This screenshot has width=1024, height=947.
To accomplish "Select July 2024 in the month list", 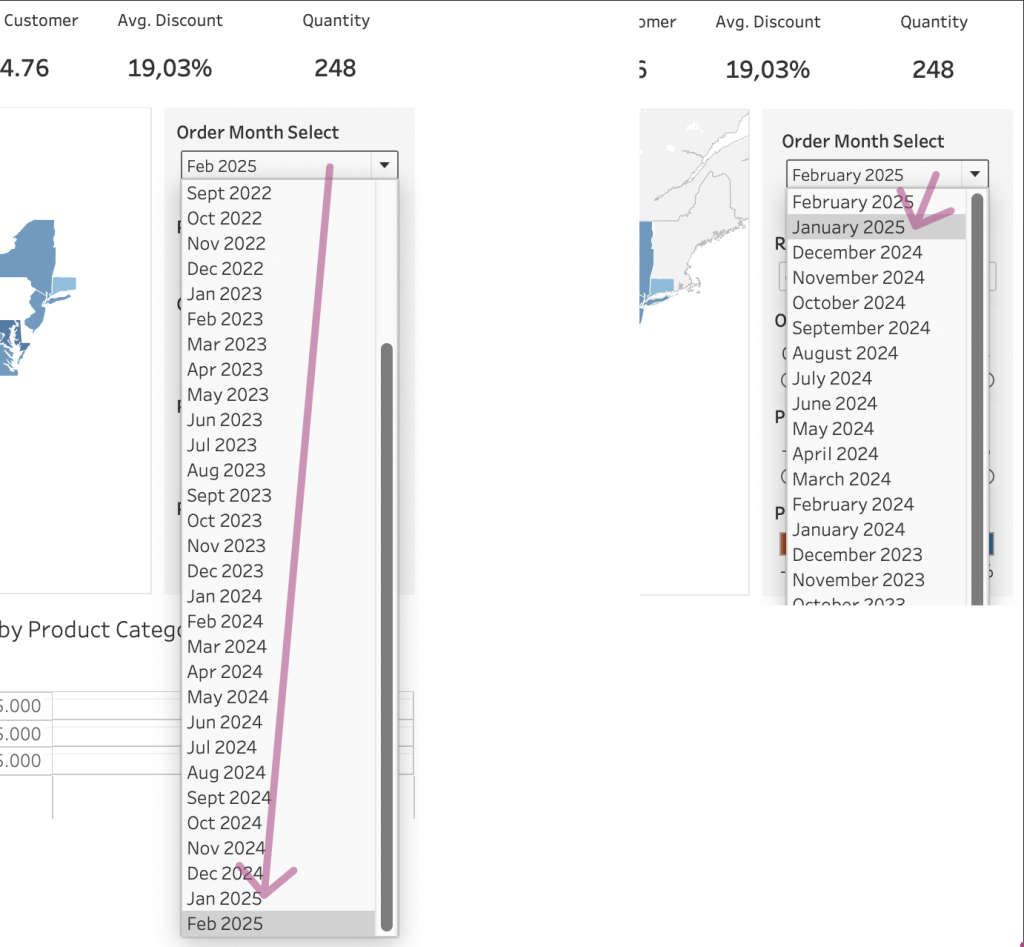I will click(x=832, y=378).
